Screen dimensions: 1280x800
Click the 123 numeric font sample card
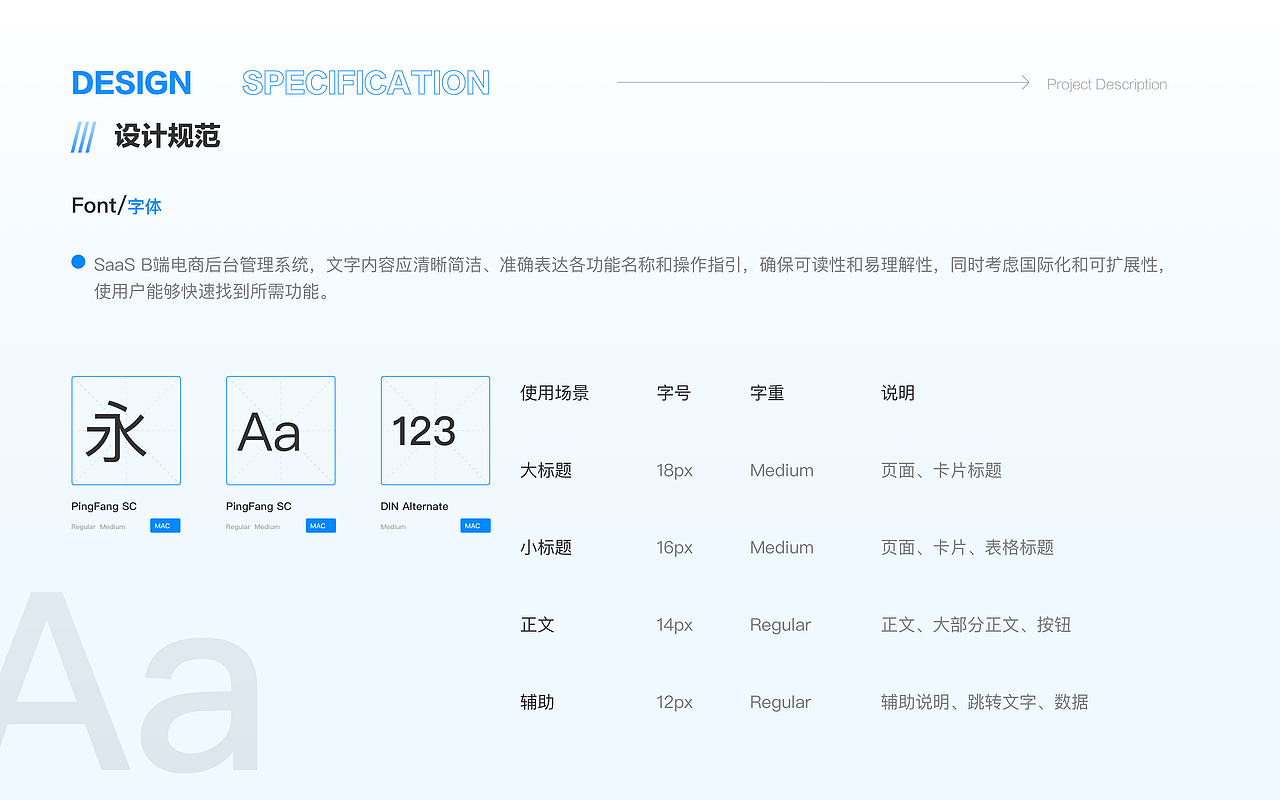436,431
